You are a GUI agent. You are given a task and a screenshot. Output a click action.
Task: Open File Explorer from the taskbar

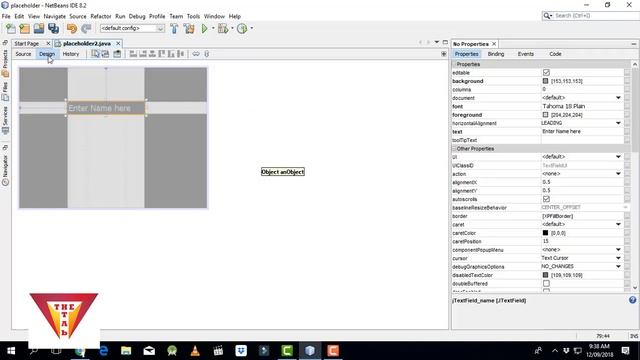pos(126,351)
